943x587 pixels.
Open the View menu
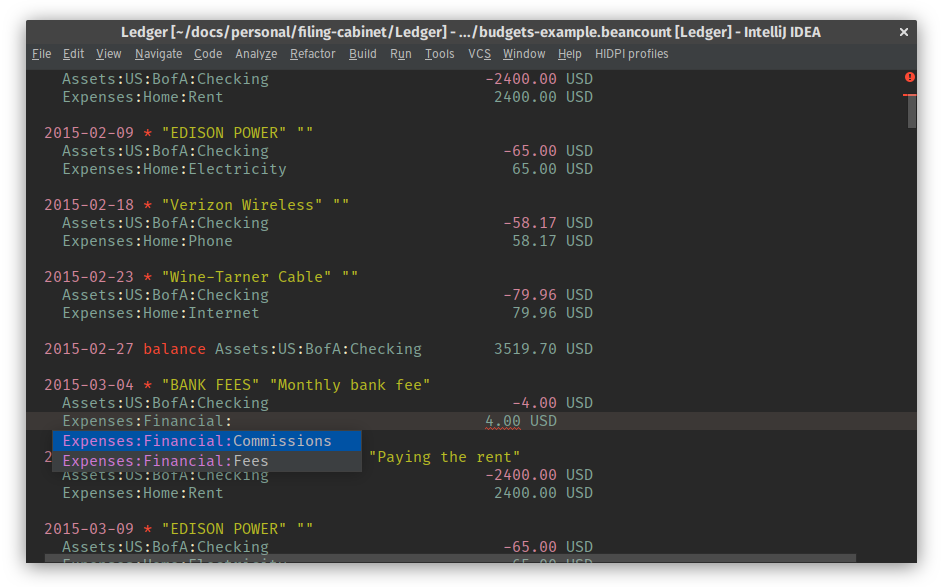109,54
